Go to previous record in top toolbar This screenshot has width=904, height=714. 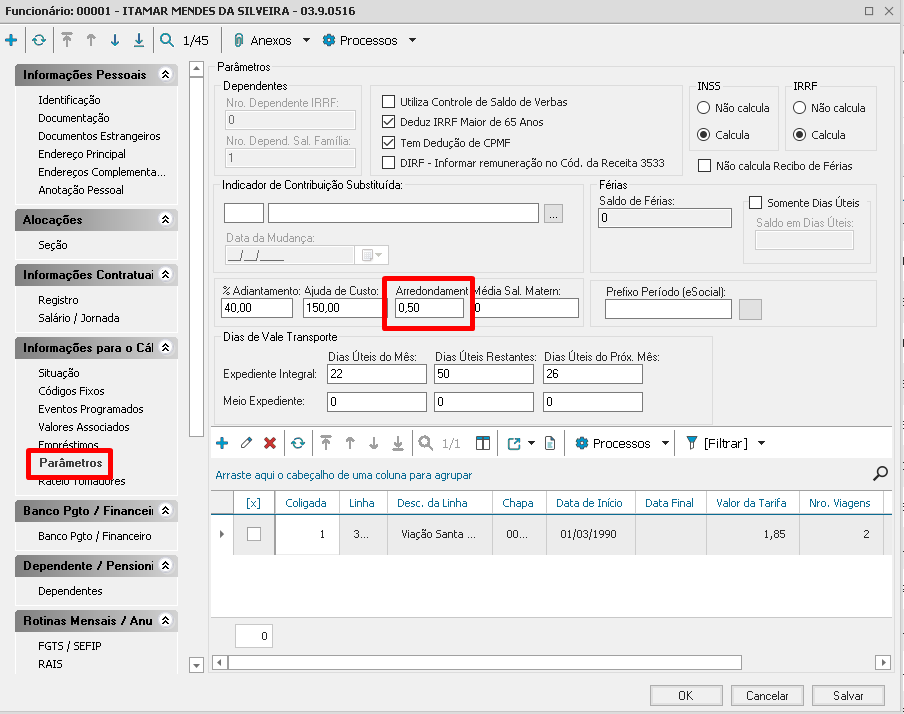(91, 40)
